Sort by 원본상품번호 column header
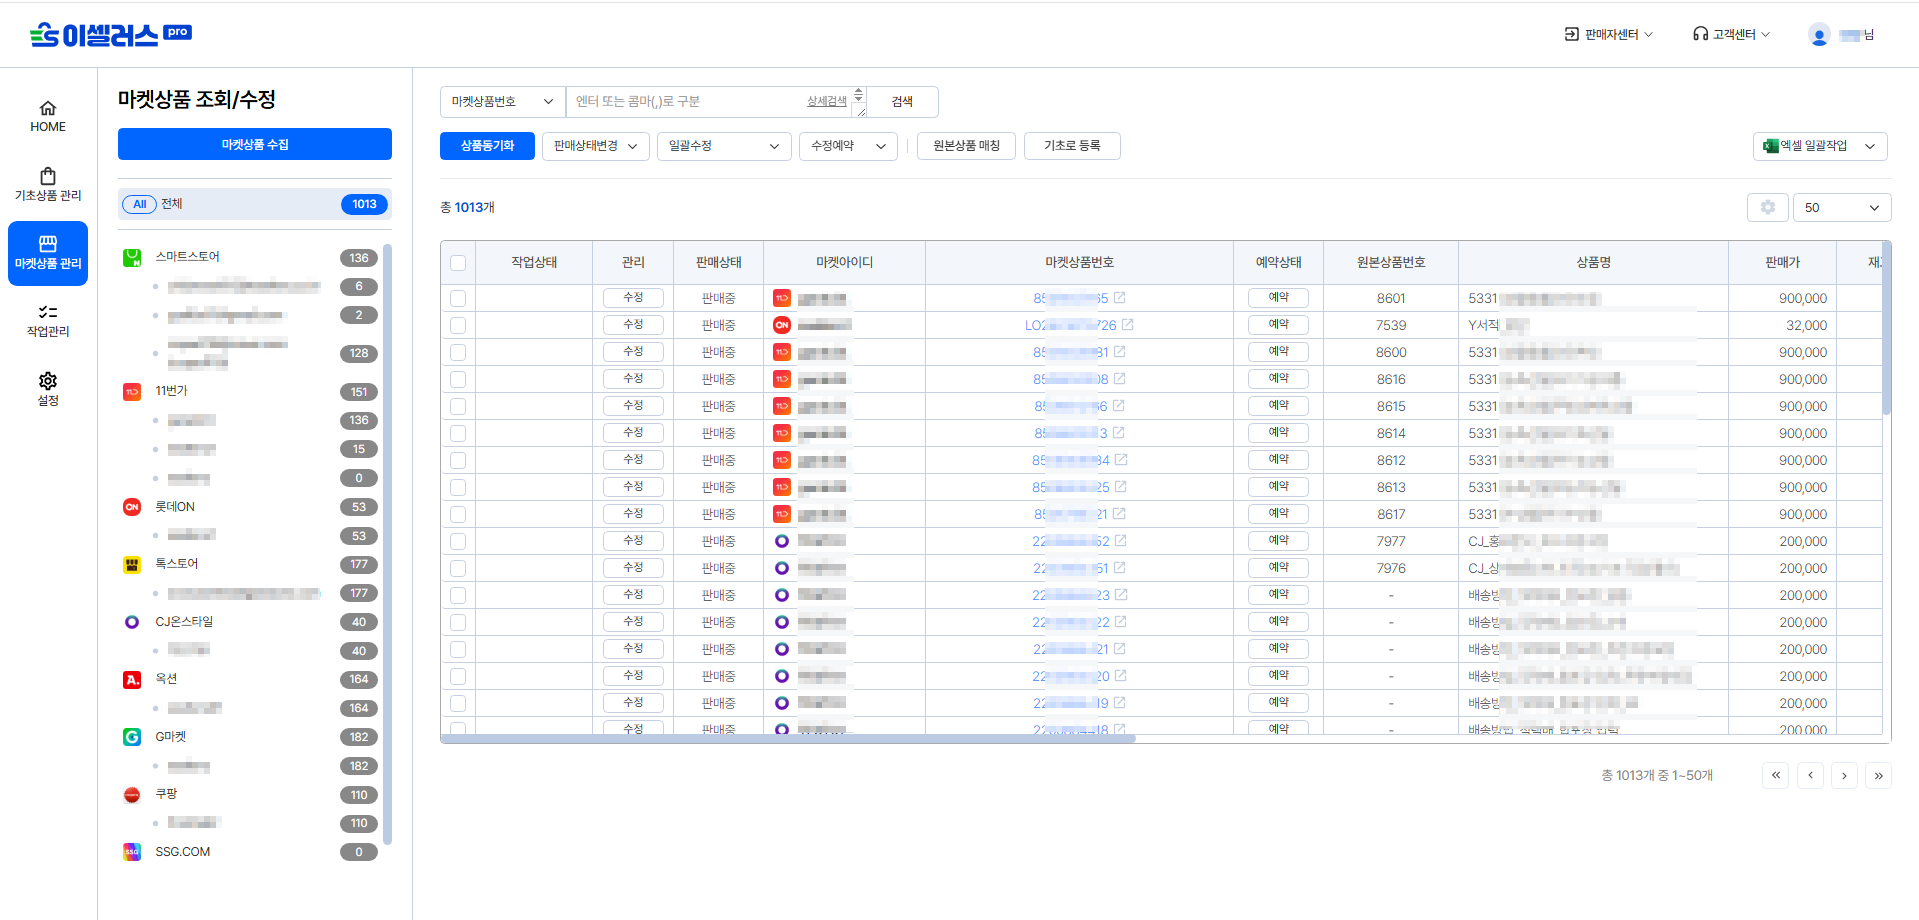 coord(1391,263)
